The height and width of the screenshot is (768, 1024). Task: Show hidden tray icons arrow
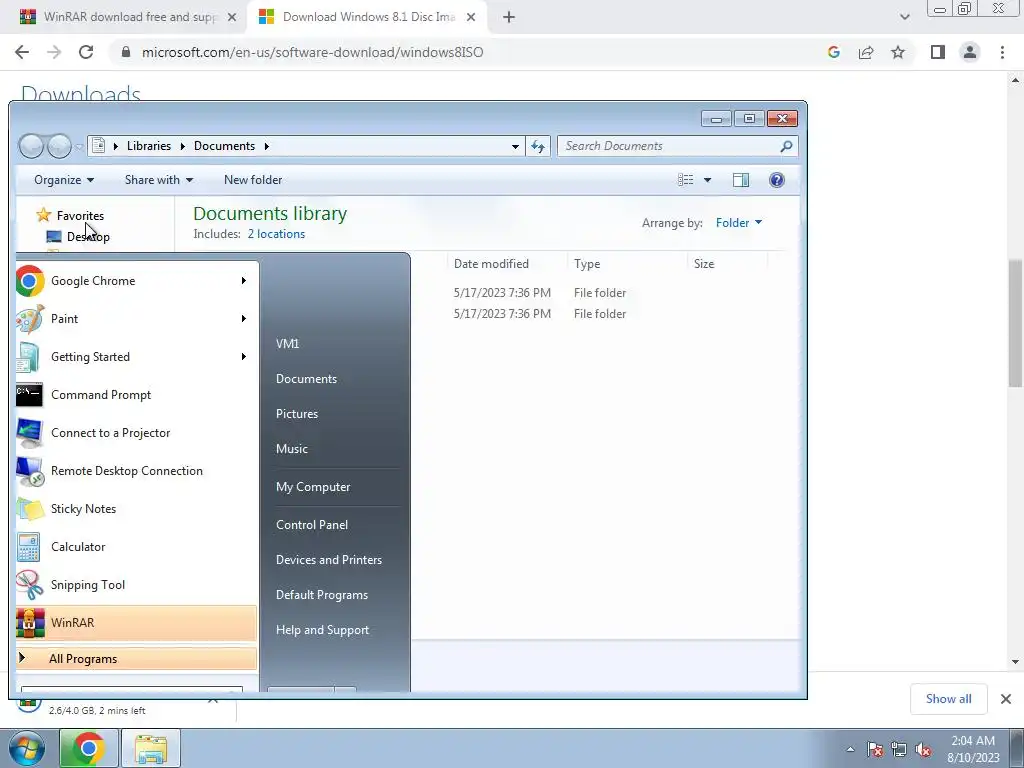850,749
